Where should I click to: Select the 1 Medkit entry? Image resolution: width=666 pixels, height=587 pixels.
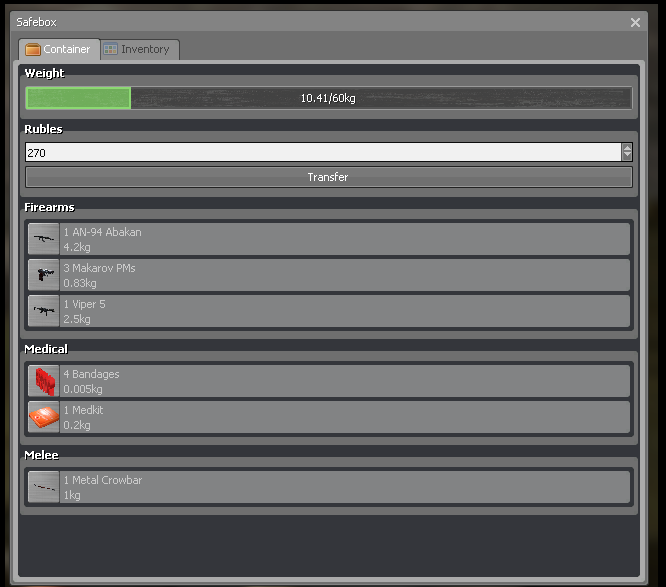[329, 417]
